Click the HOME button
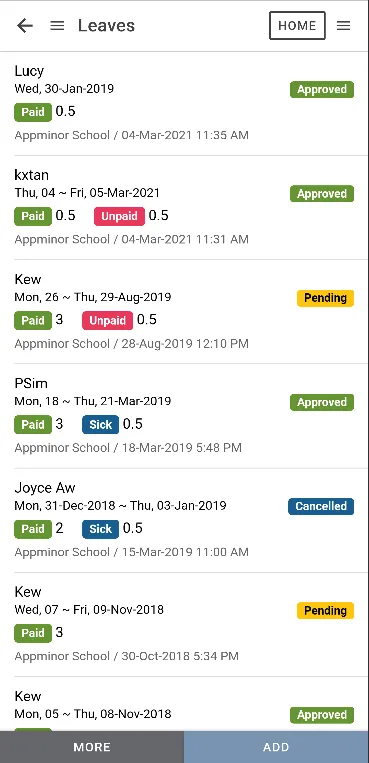369x763 pixels. [x=297, y=25]
